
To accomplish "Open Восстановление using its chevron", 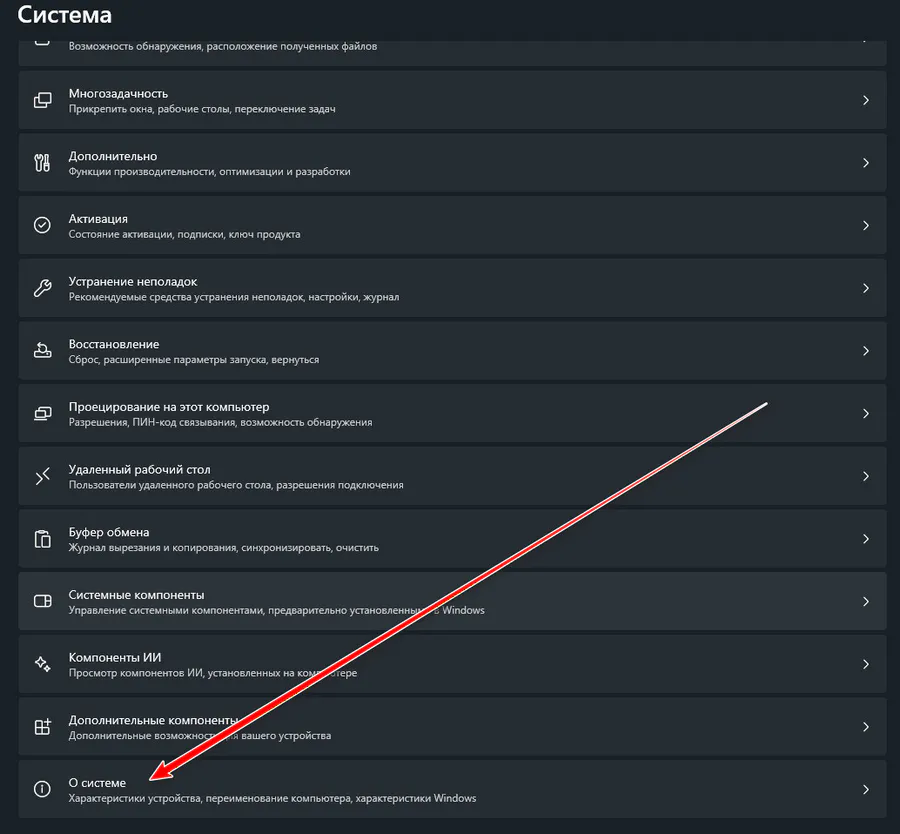I will 866,350.
